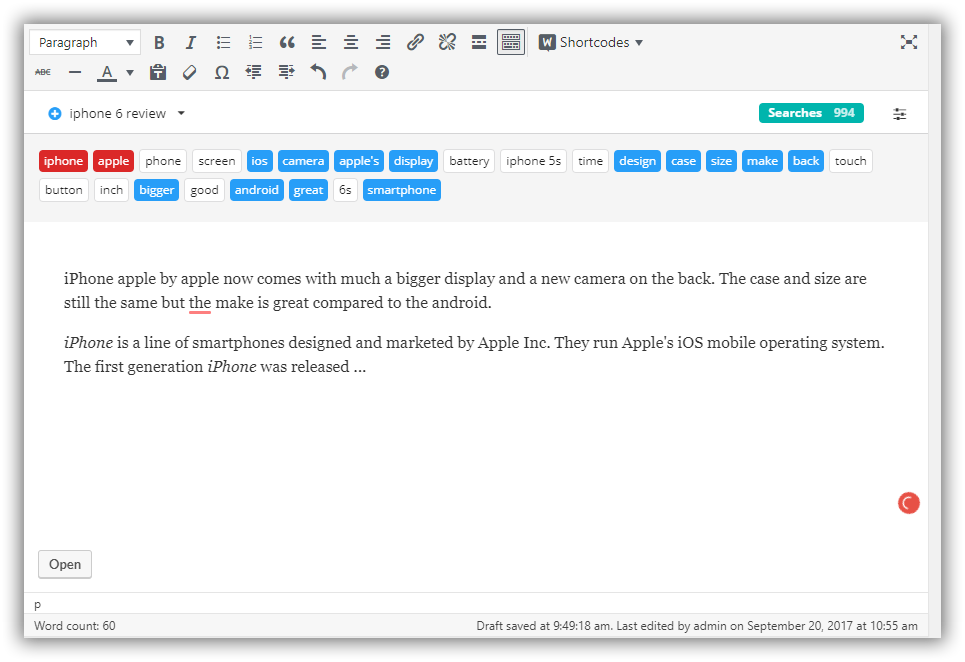
Task: Click the red 'iphone' keyword tag
Action: click(x=63, y=161)
